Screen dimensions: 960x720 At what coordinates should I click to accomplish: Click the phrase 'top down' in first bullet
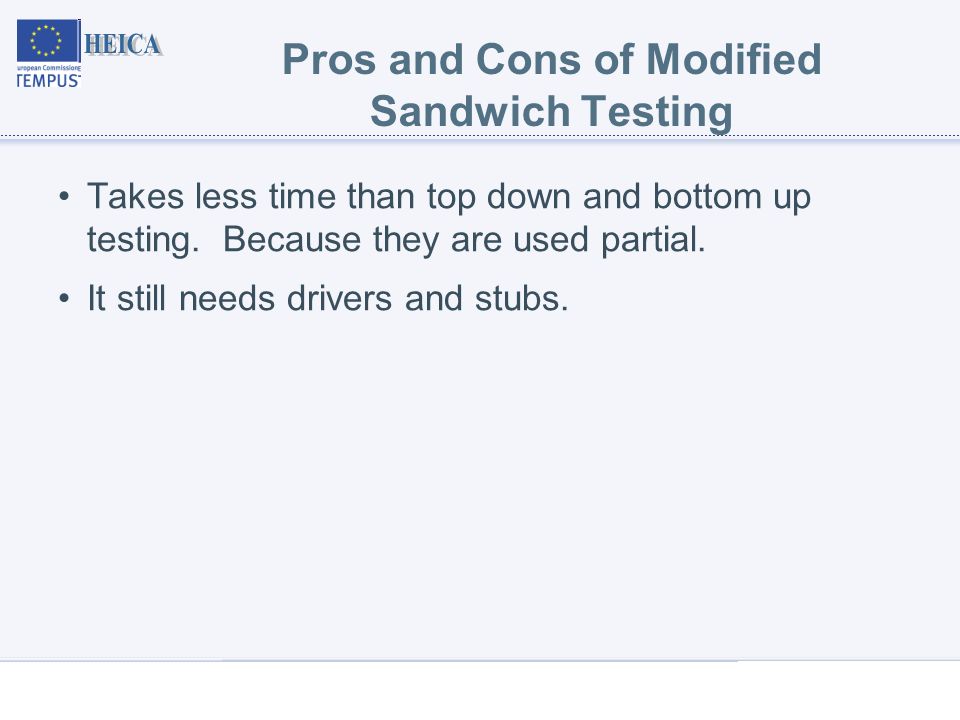point(499,197)
